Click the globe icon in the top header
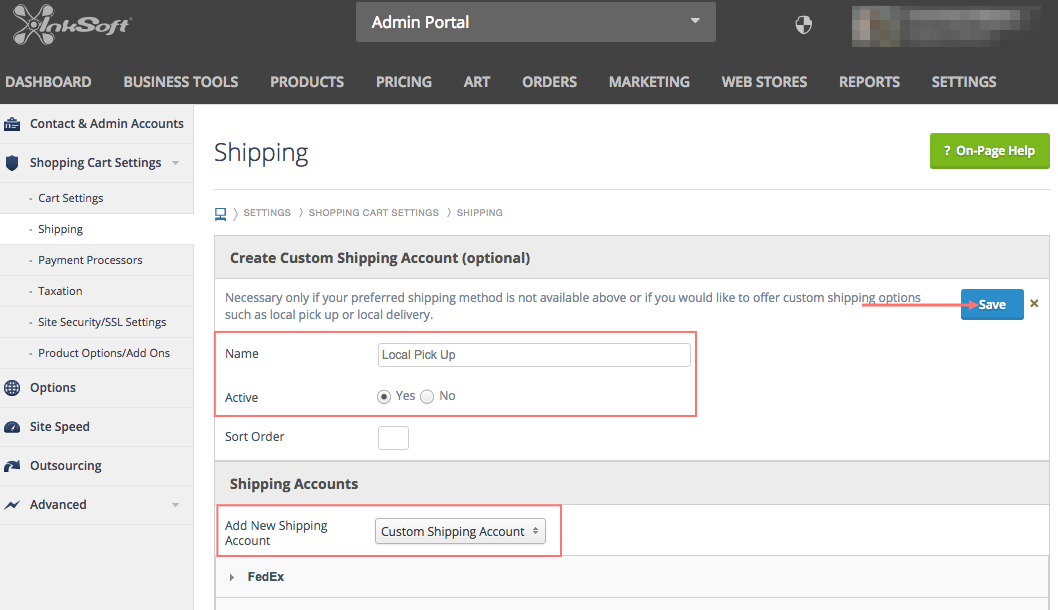 (x=803, y=25)
